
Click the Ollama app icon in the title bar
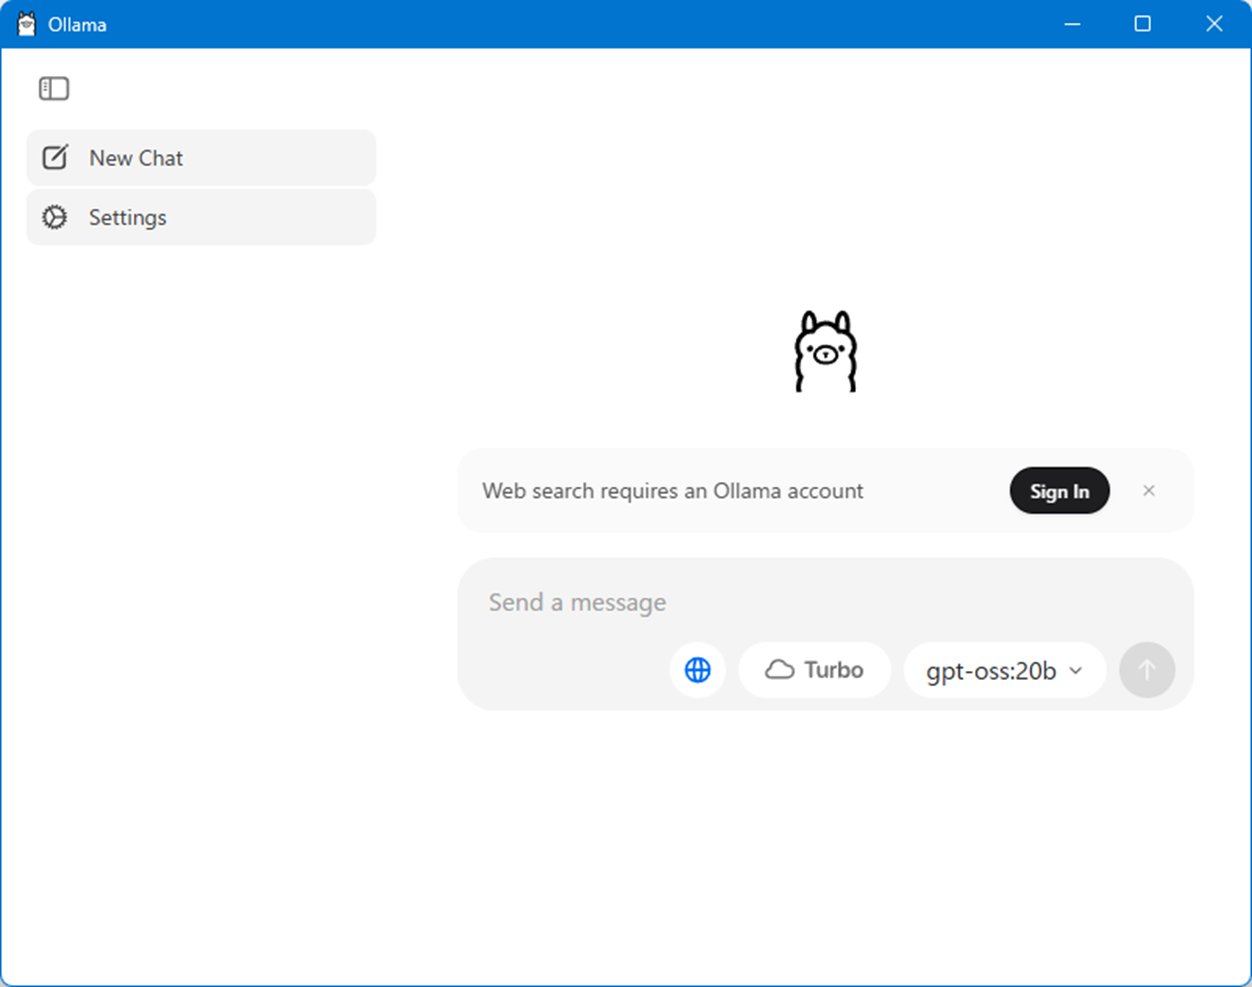click(27, 24)
